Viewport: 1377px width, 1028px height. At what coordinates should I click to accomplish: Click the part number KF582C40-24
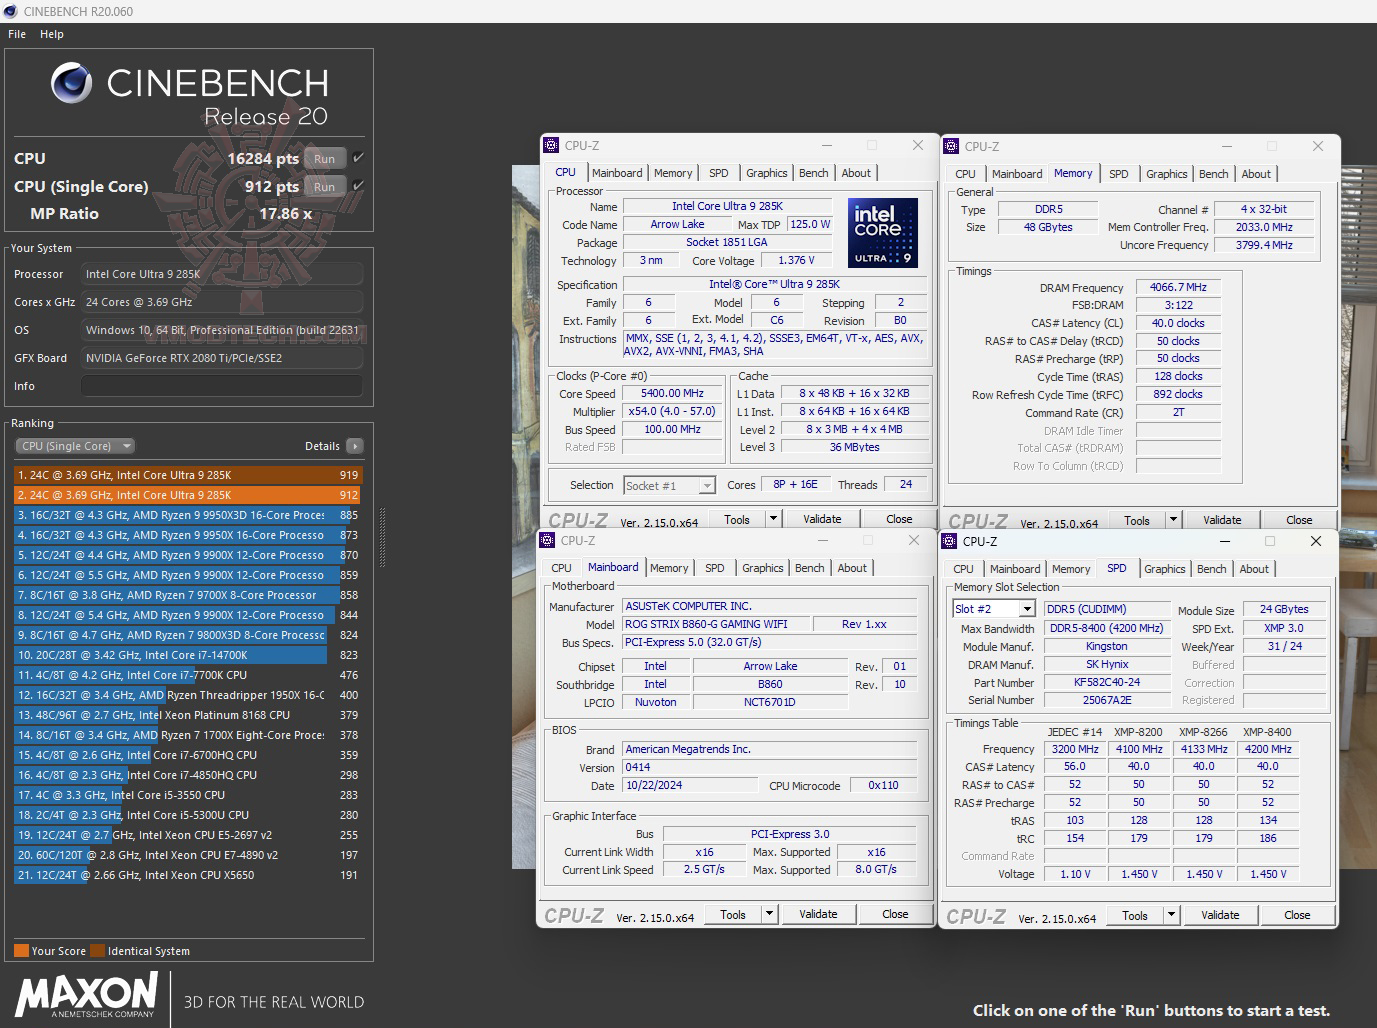[1107, 683]
